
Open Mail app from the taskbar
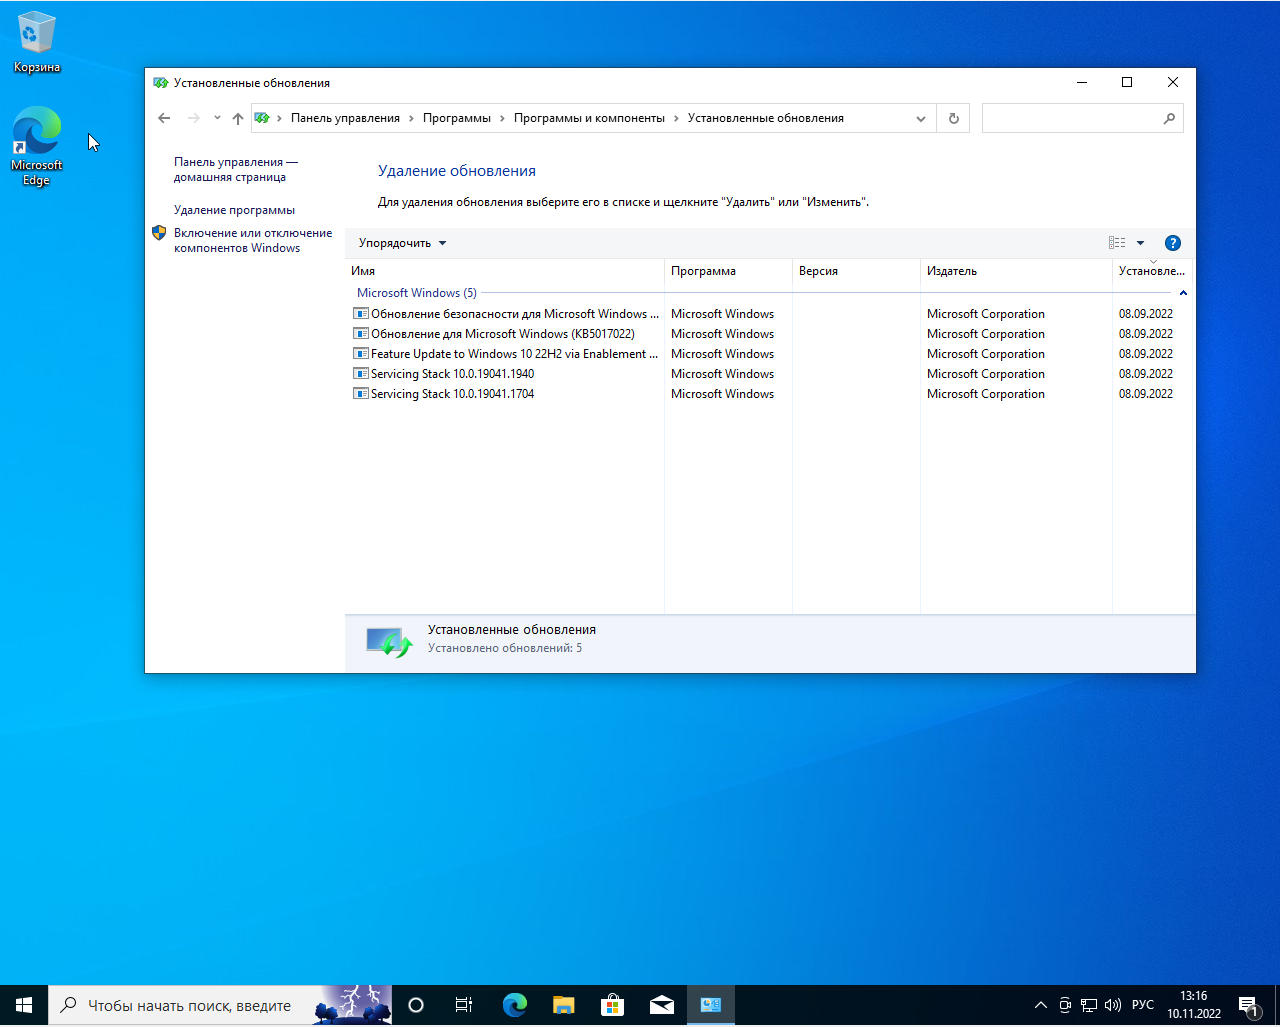(661, 1006)
